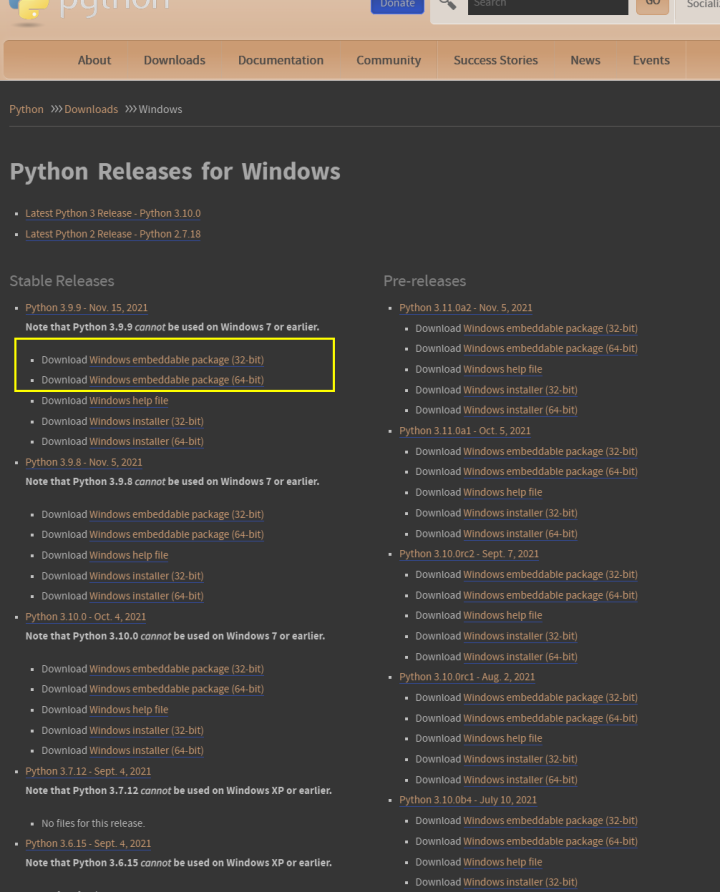Download Python 3.9.8 Windows installer (64-bit)
Screen dimensions: 720x892
pyautogui.click(x=146, y=596)
